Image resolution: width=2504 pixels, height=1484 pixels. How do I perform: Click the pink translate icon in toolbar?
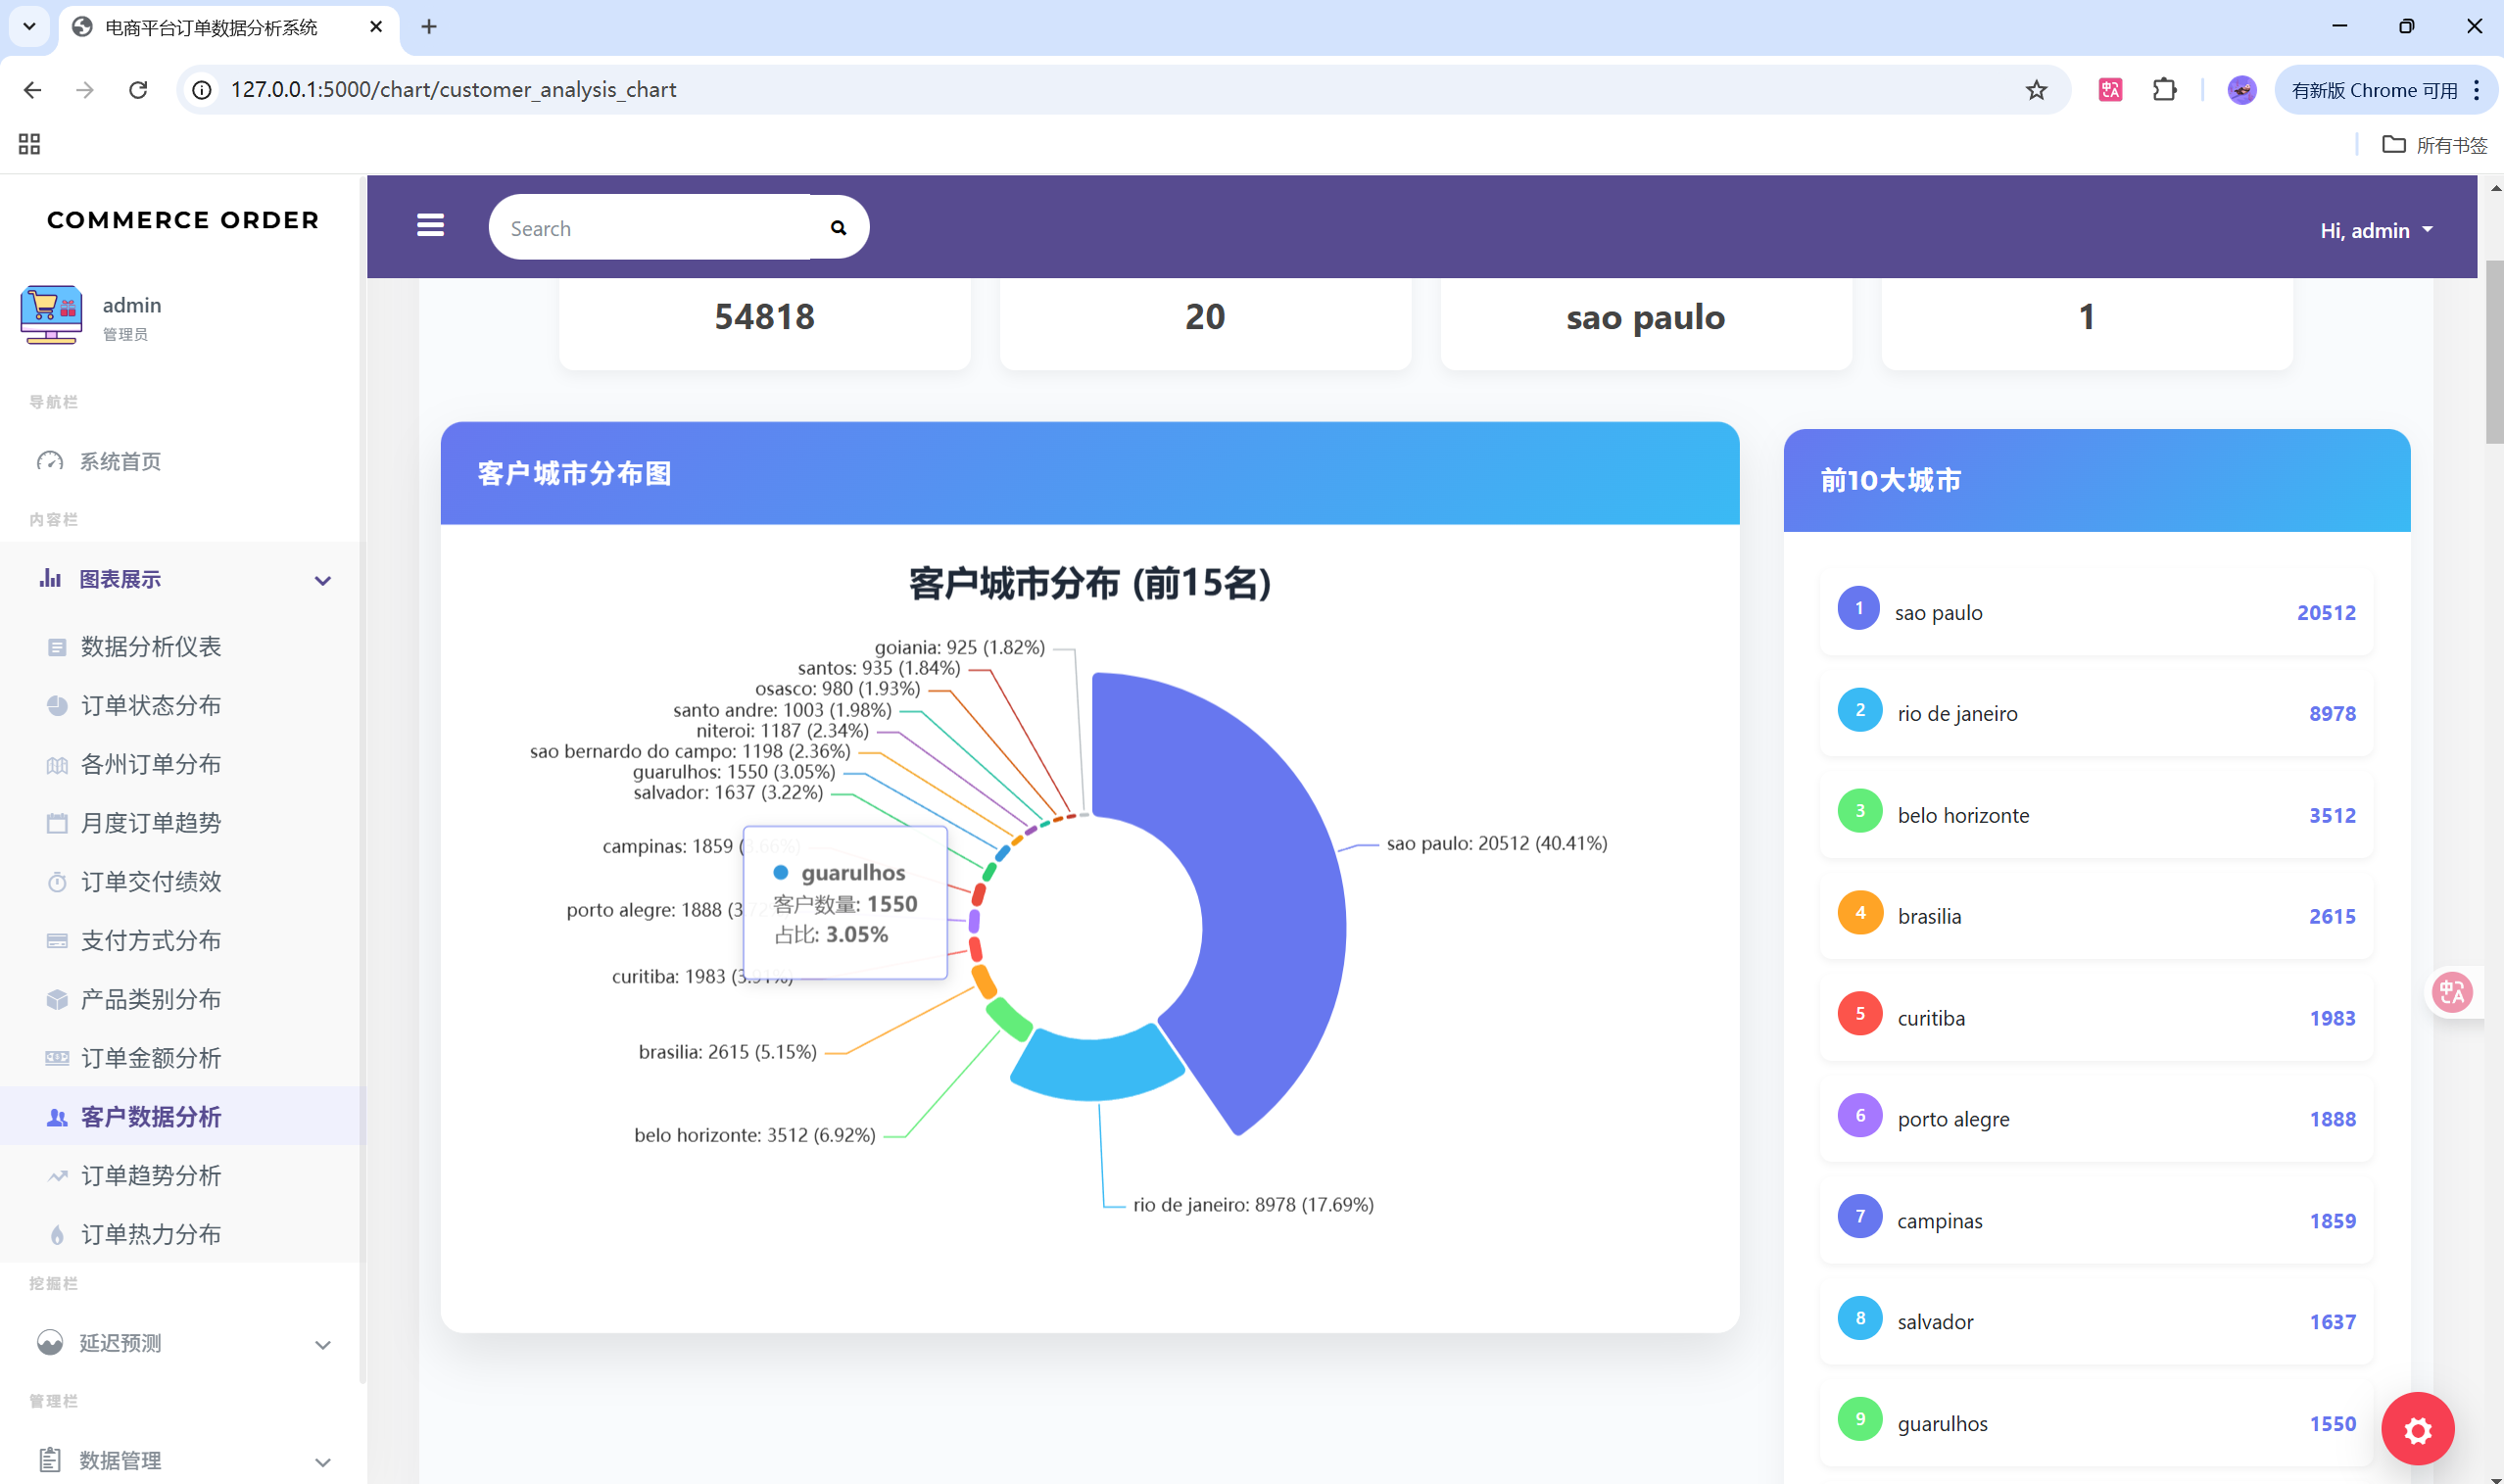[2110, 90]
